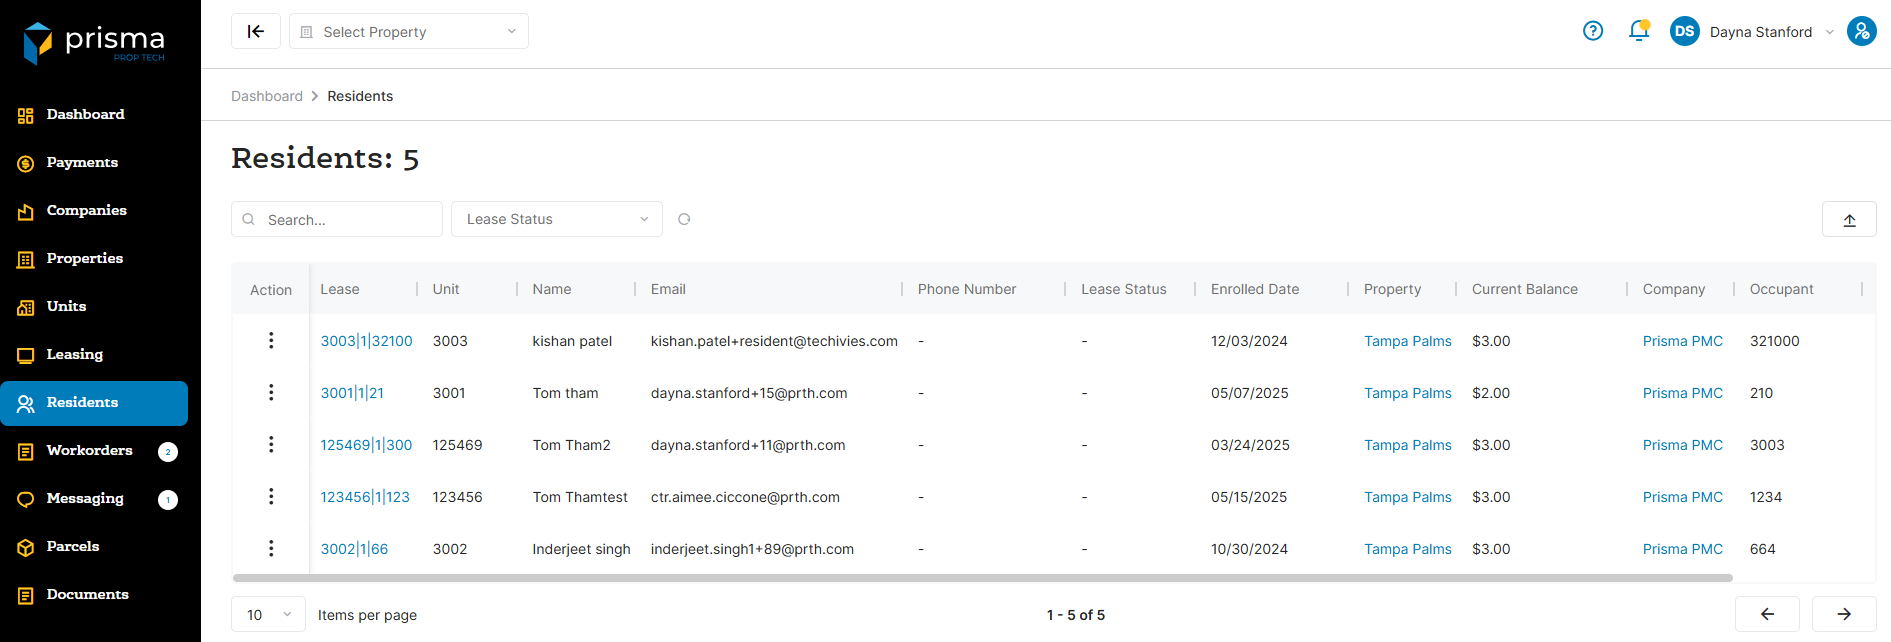
Task: Collapse the sidebar with the arrow icon
Action: click(256, 31)
